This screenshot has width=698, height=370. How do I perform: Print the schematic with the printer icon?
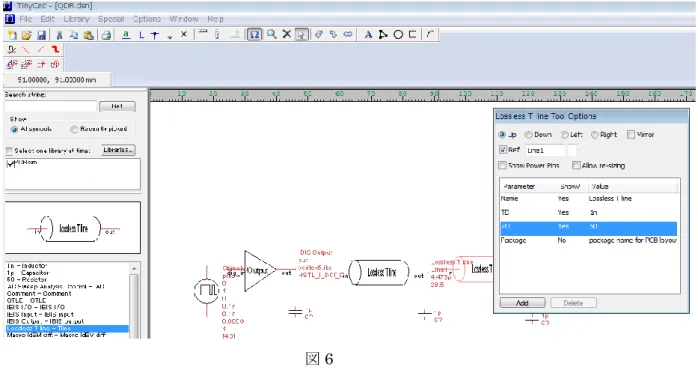click(106, 35)
